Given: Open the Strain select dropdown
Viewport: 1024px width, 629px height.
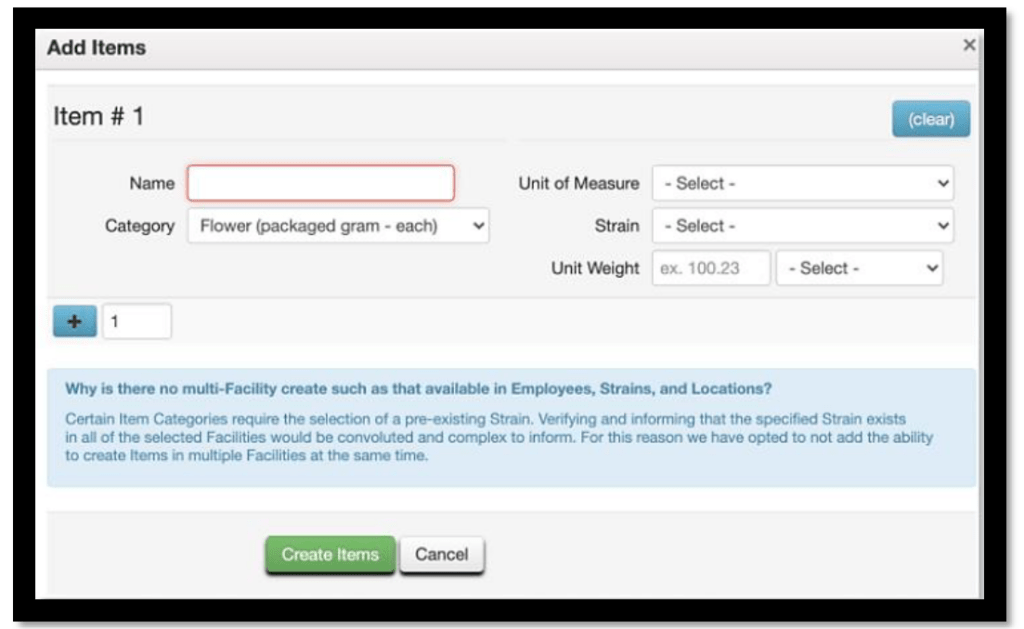Looking at the screenshot, I should pyautogui.click(x=802, y=226).
